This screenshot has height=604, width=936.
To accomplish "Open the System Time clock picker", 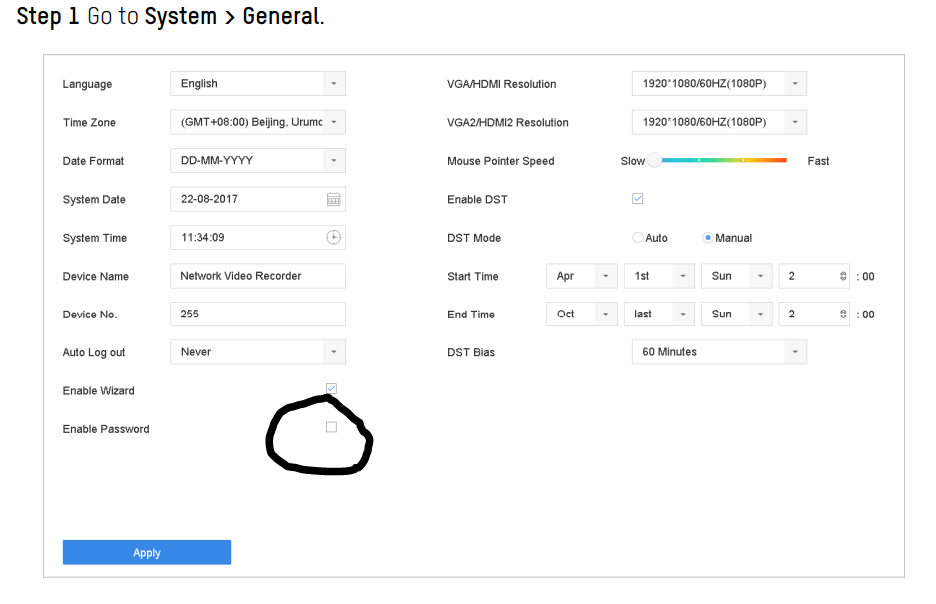I will 334,237.
